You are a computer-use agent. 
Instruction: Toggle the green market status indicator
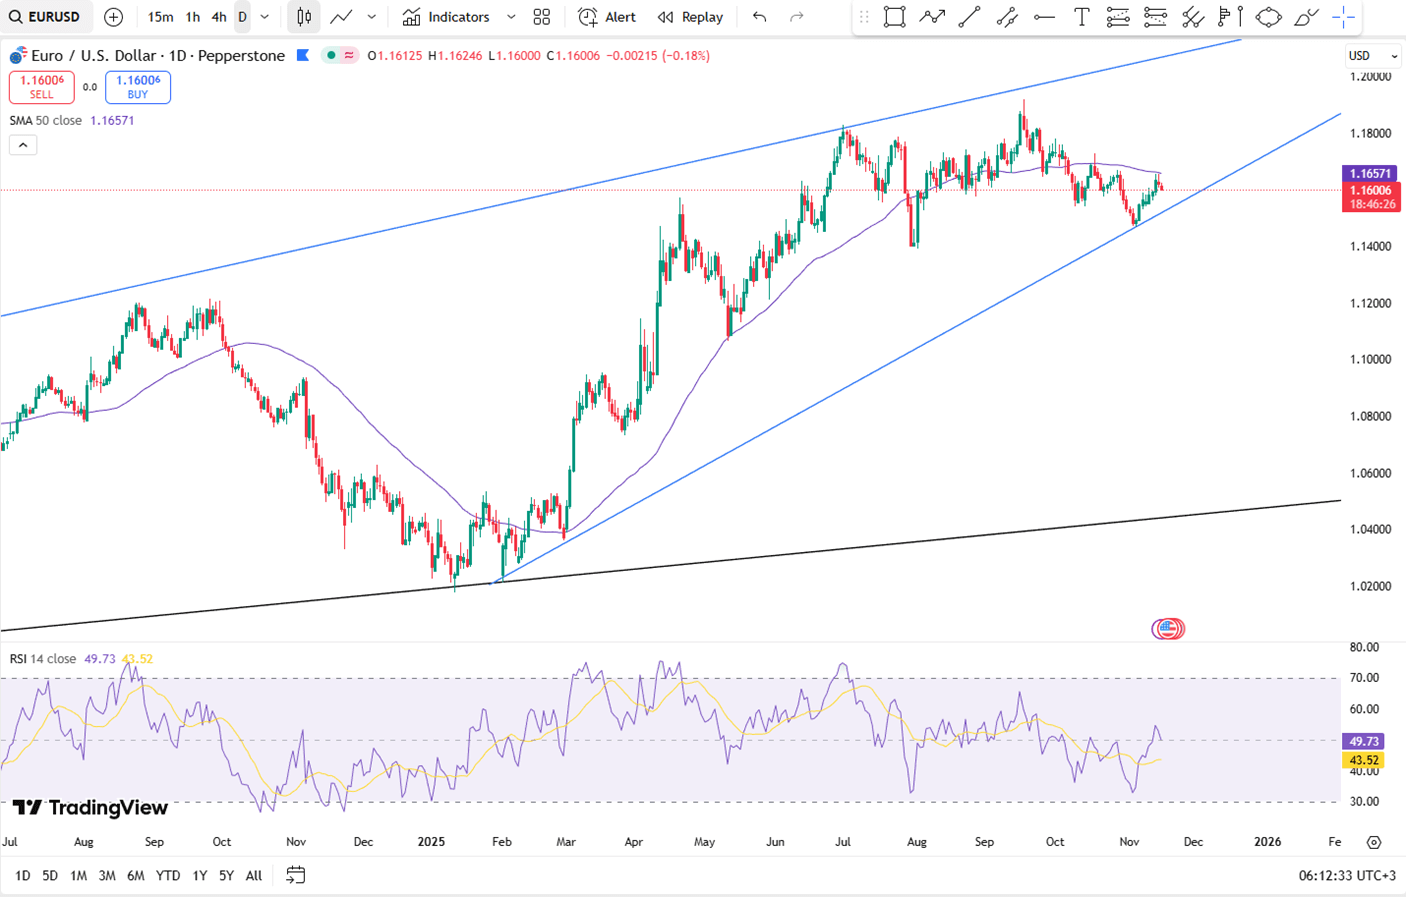tap(331, 56)
